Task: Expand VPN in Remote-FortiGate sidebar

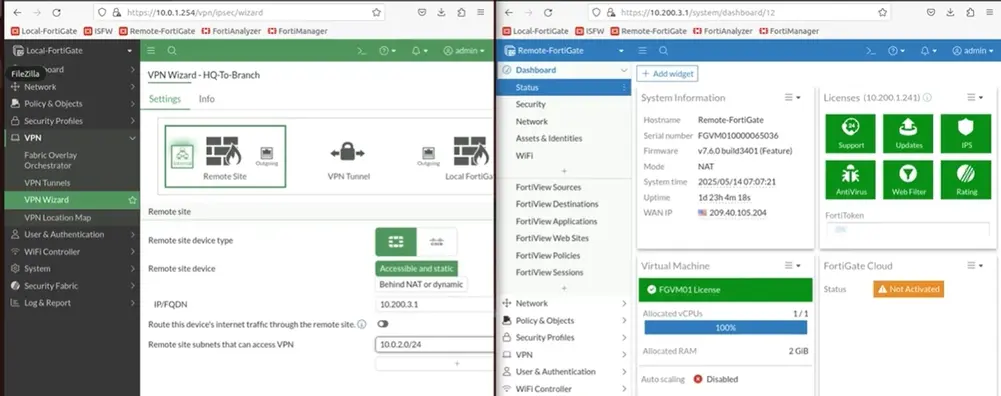Action: click(624, 354)
